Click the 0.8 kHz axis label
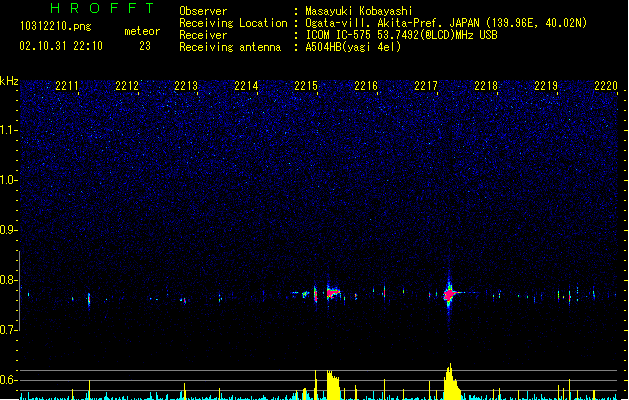The height and width of the screenshot is (400, 629). pos(8,280)
